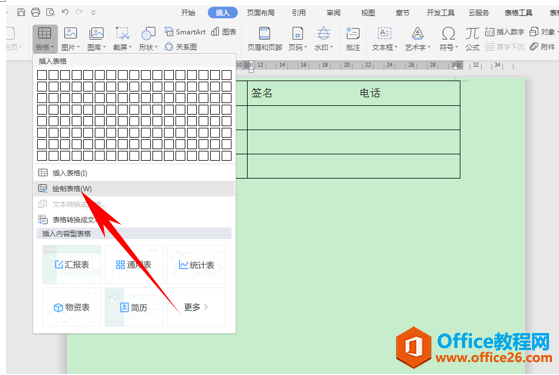The image size is (559, 375).
Task: Redo the last action
Action: pos(79,12)
